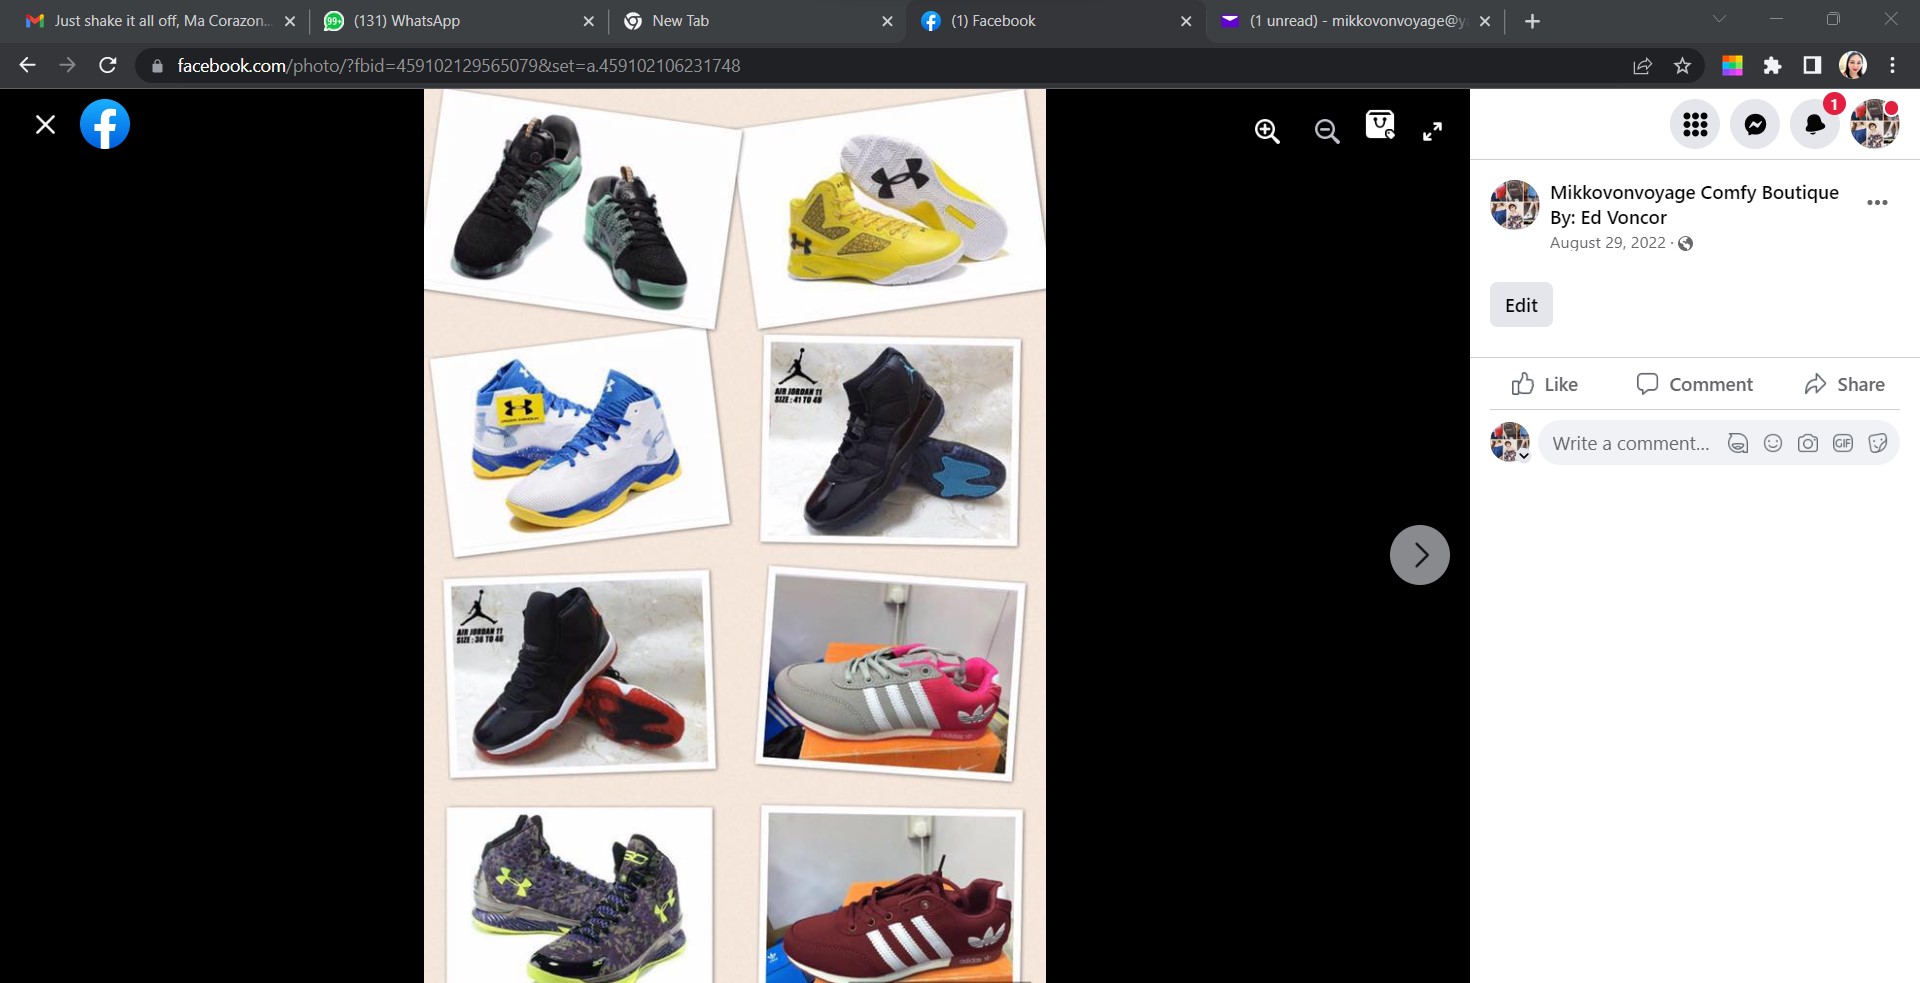Enter fullscreen view with expand arrows icon
Image resolution: width=1920 pixels, height=983 pixels.
click(1433, 131)
